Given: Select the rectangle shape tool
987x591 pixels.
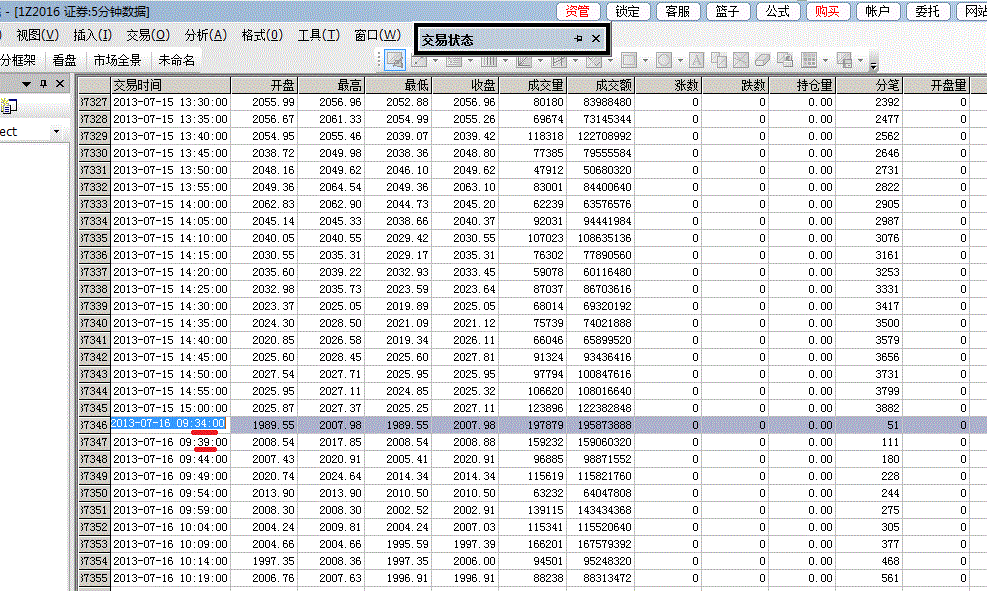Looking at the screenshot, I should click(630, 61).
